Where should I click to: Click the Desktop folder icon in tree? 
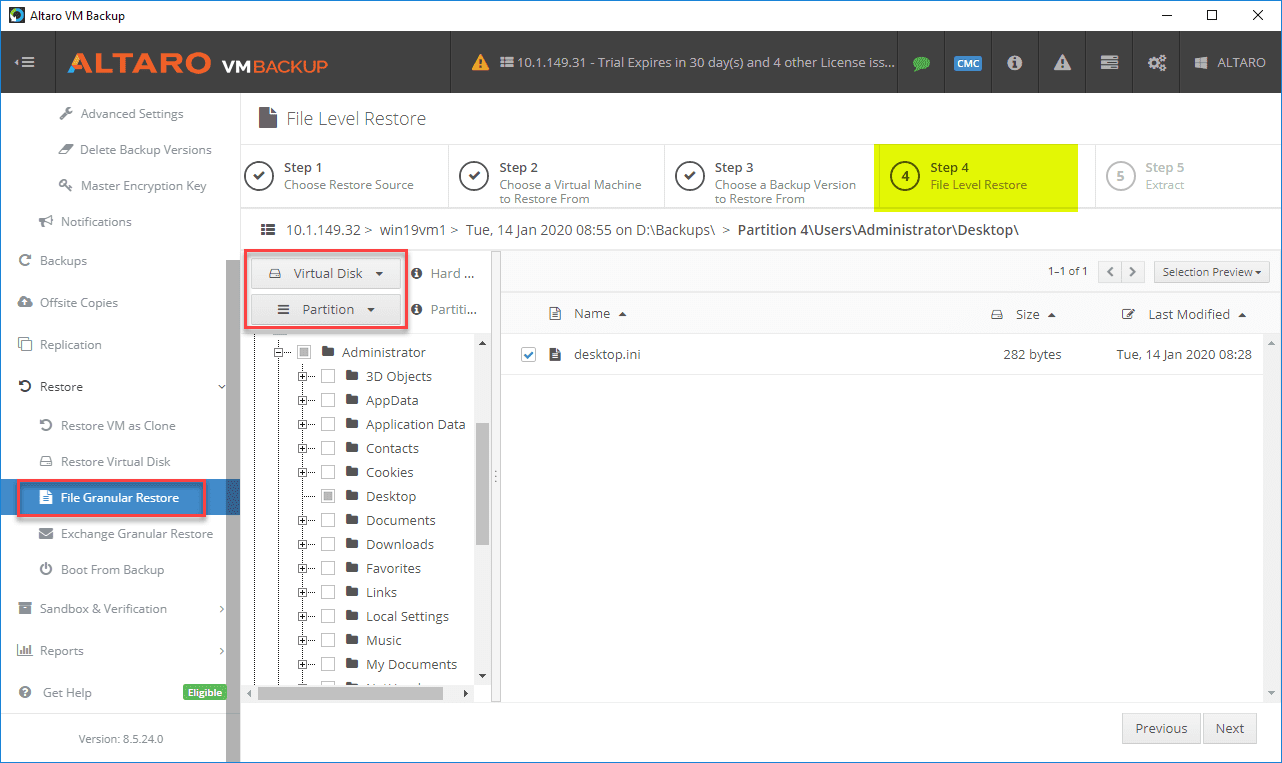351,496
